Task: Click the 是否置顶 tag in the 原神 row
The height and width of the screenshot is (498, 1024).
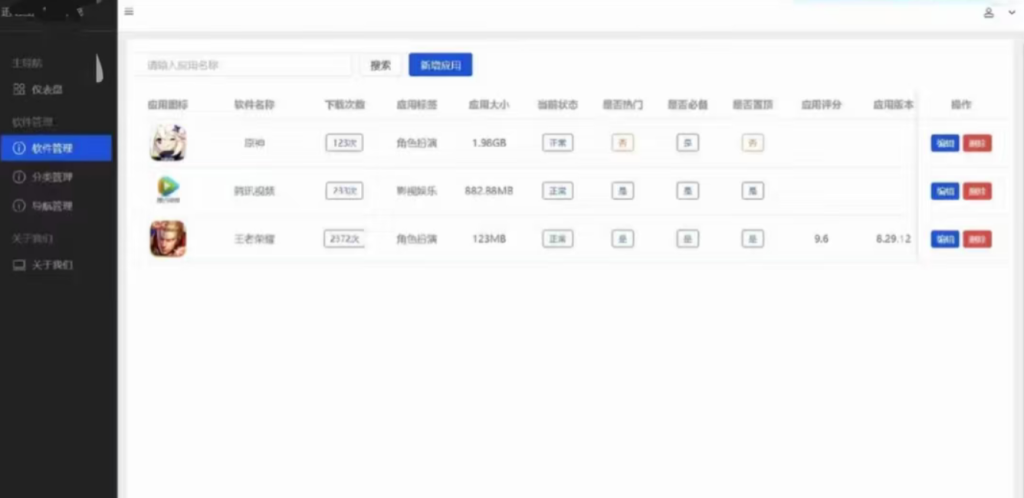Action: (753, 143)
